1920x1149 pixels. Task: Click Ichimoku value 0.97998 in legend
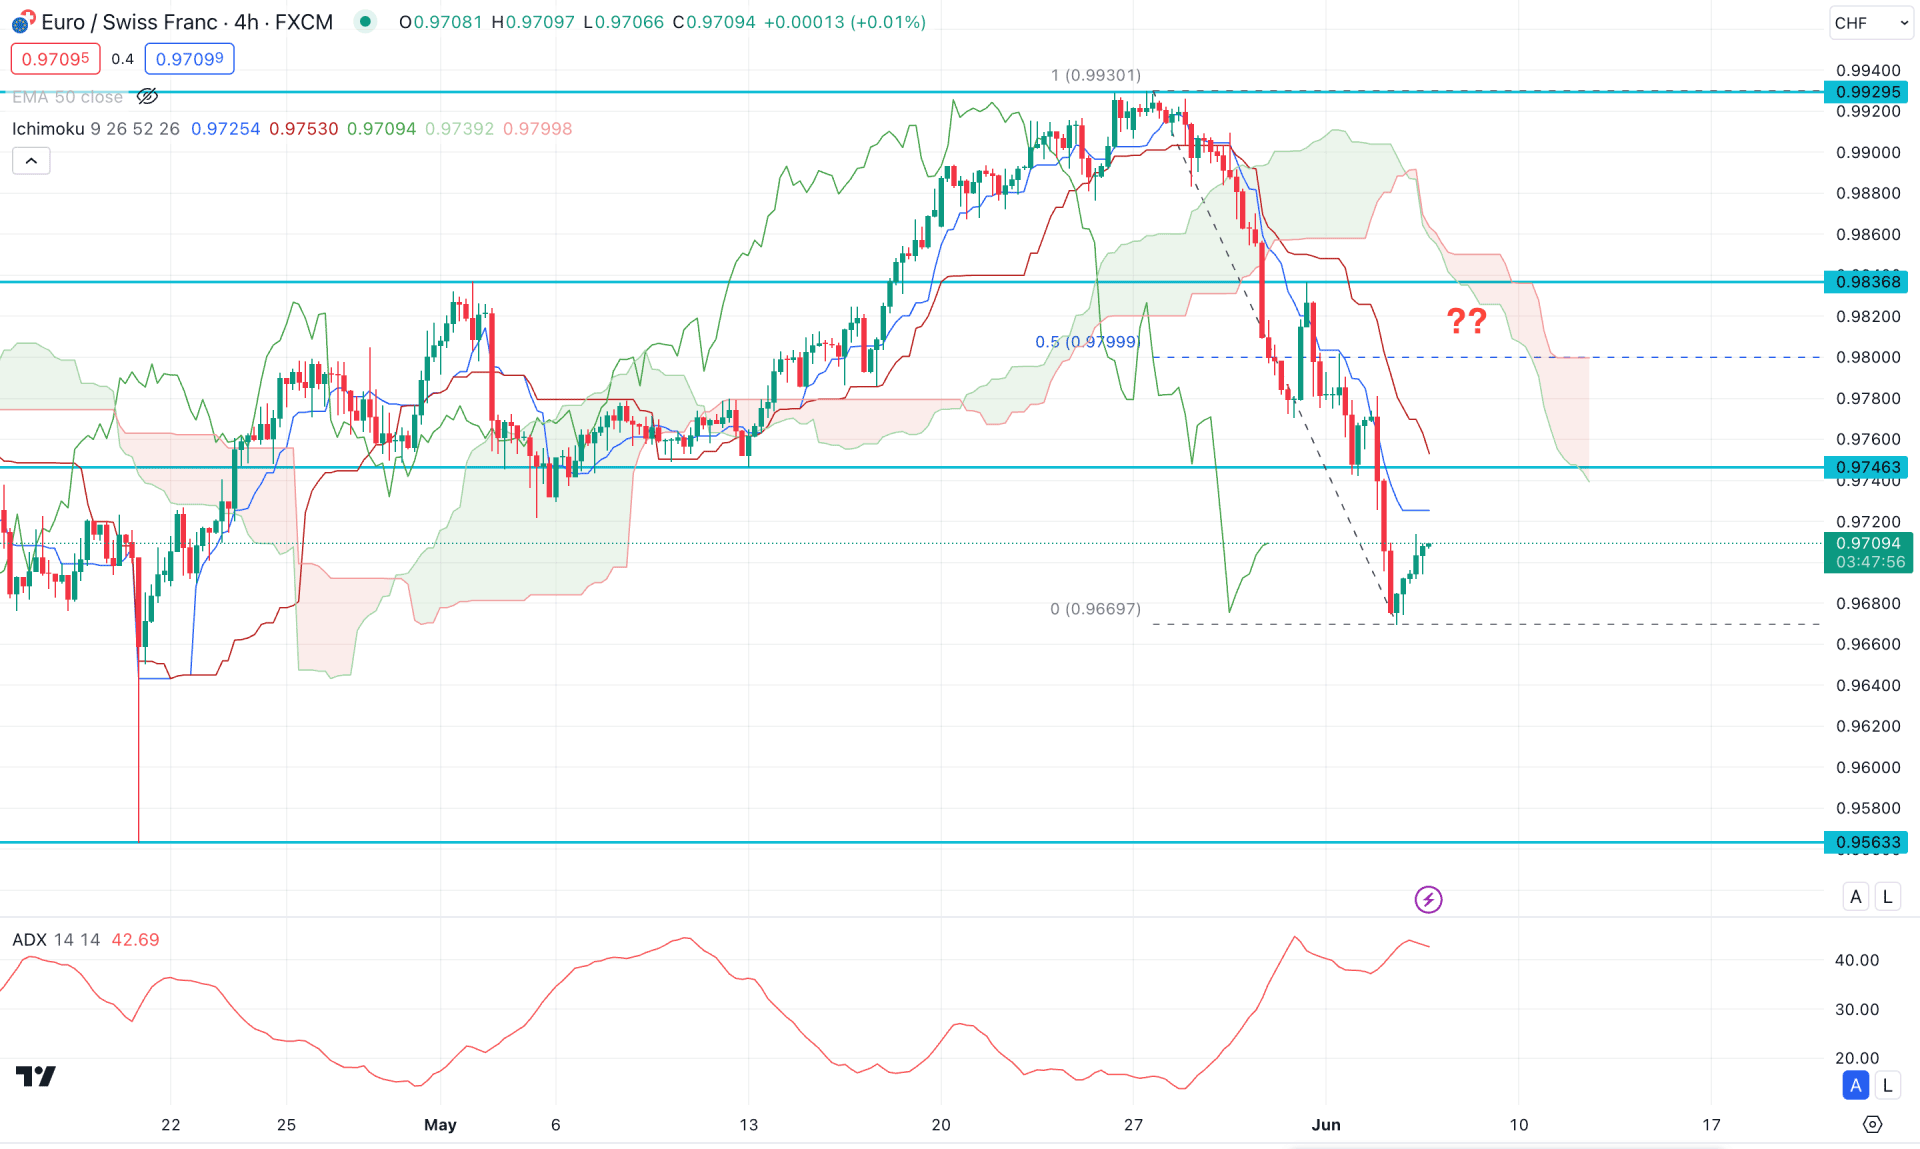[x=537, y=129]
